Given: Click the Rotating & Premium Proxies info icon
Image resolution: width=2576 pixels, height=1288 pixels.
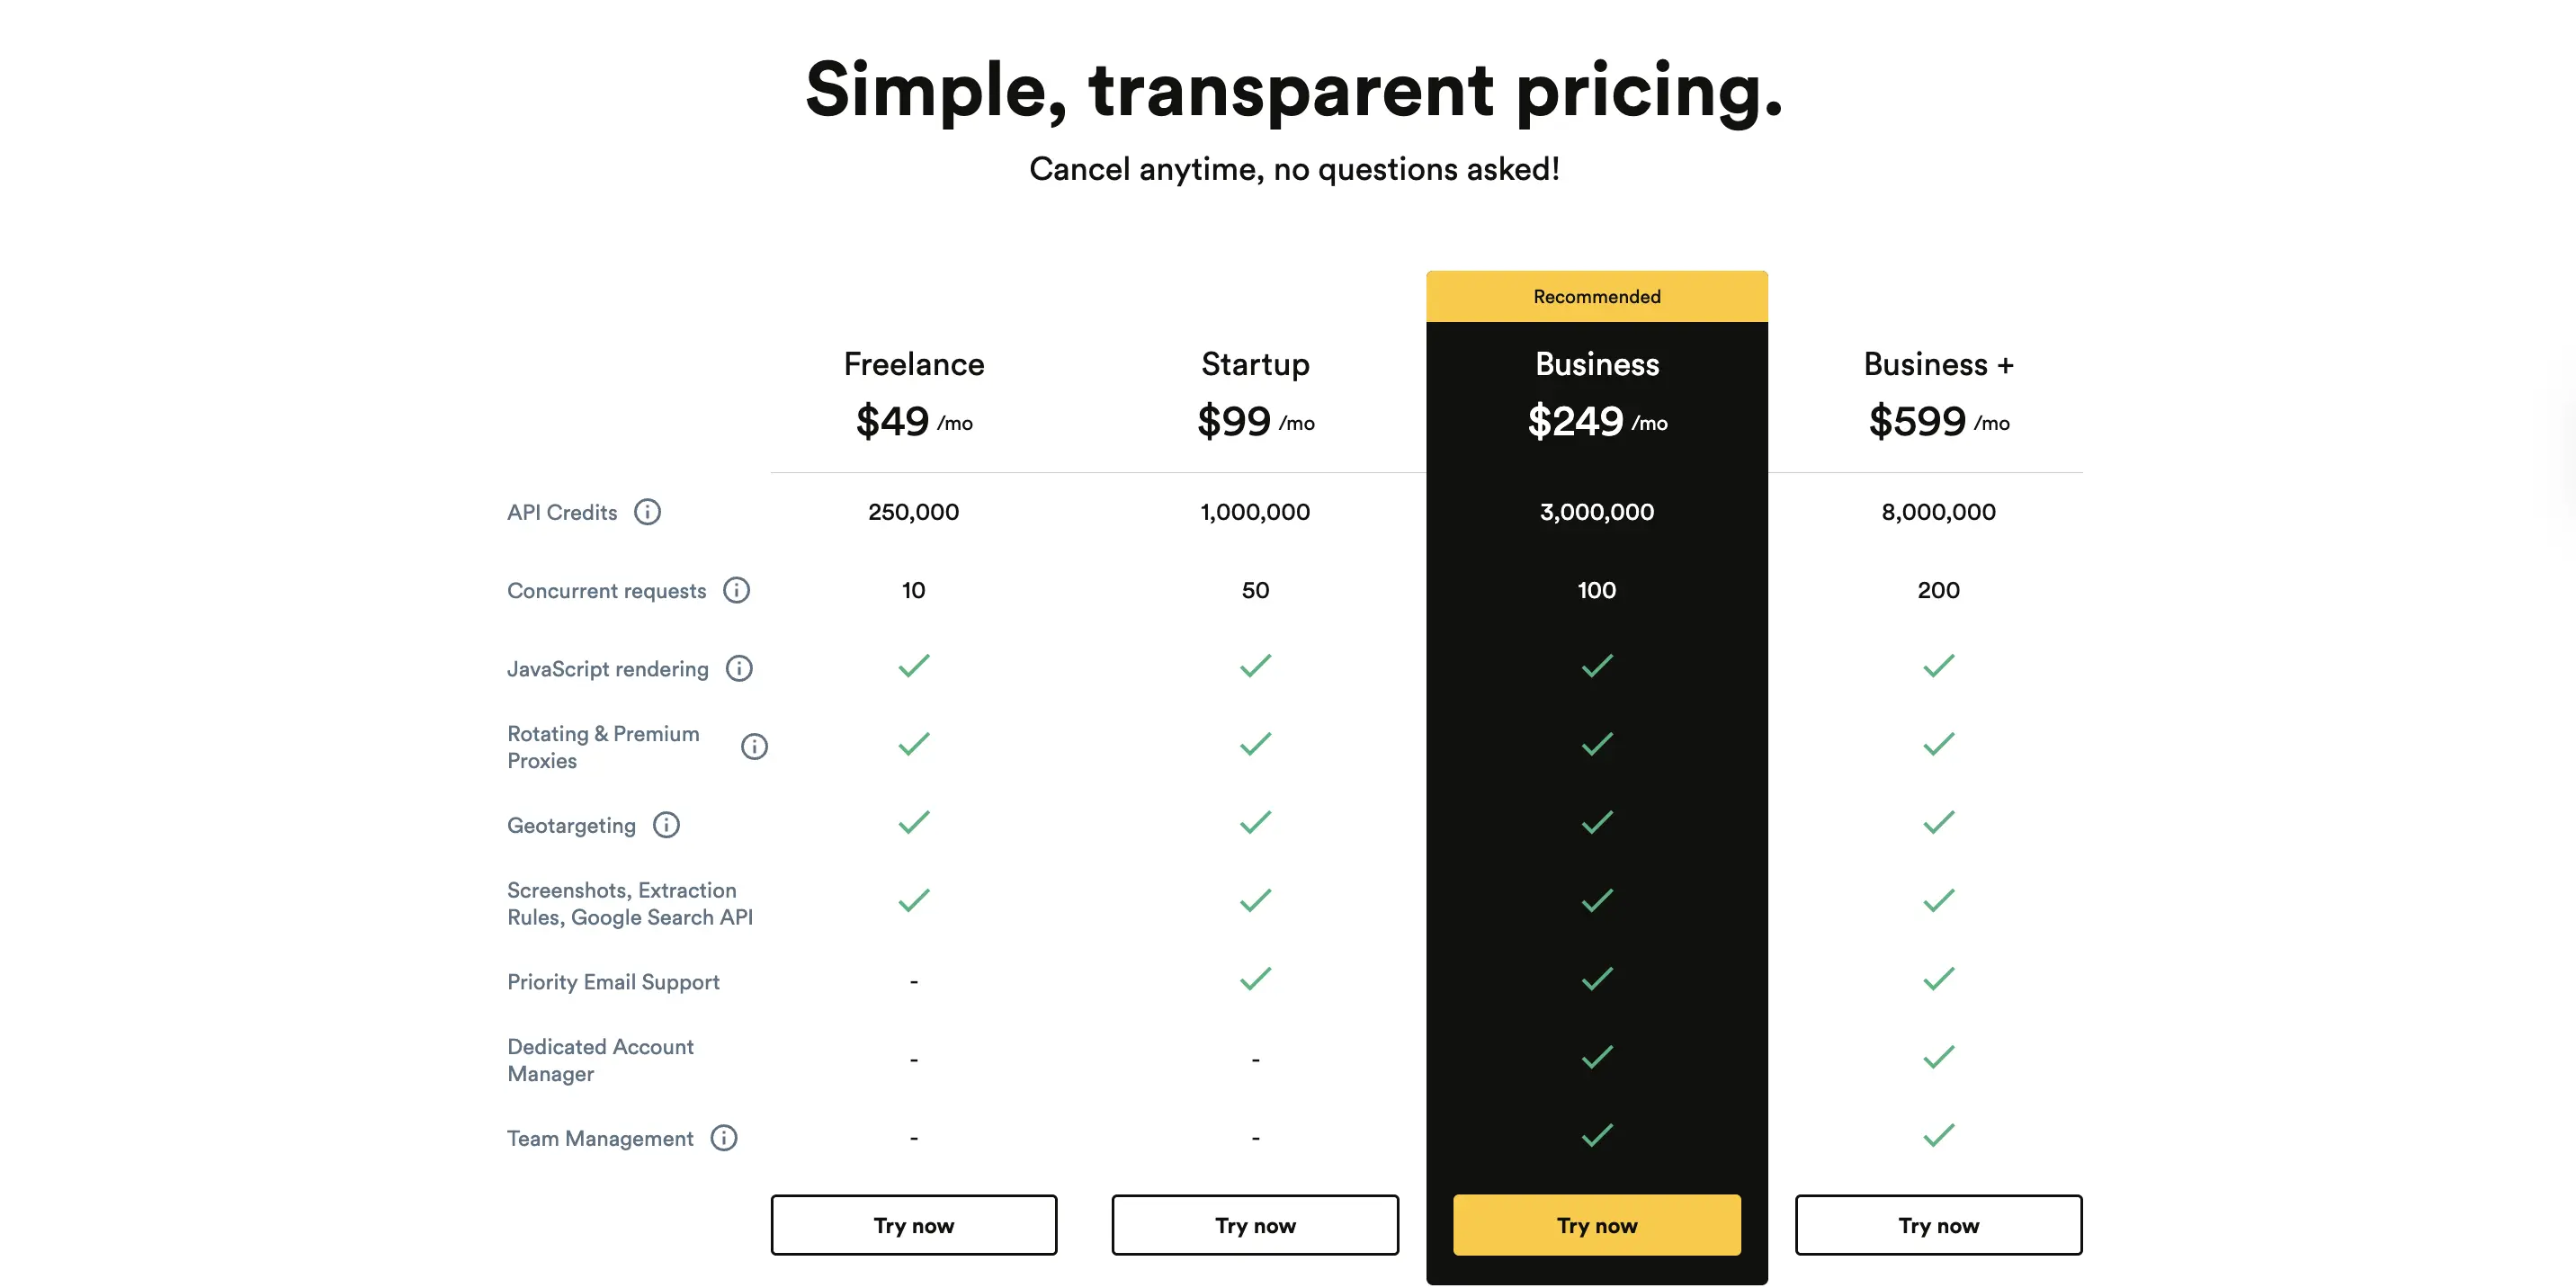Looking at the screenshot, I should point(755,746).
